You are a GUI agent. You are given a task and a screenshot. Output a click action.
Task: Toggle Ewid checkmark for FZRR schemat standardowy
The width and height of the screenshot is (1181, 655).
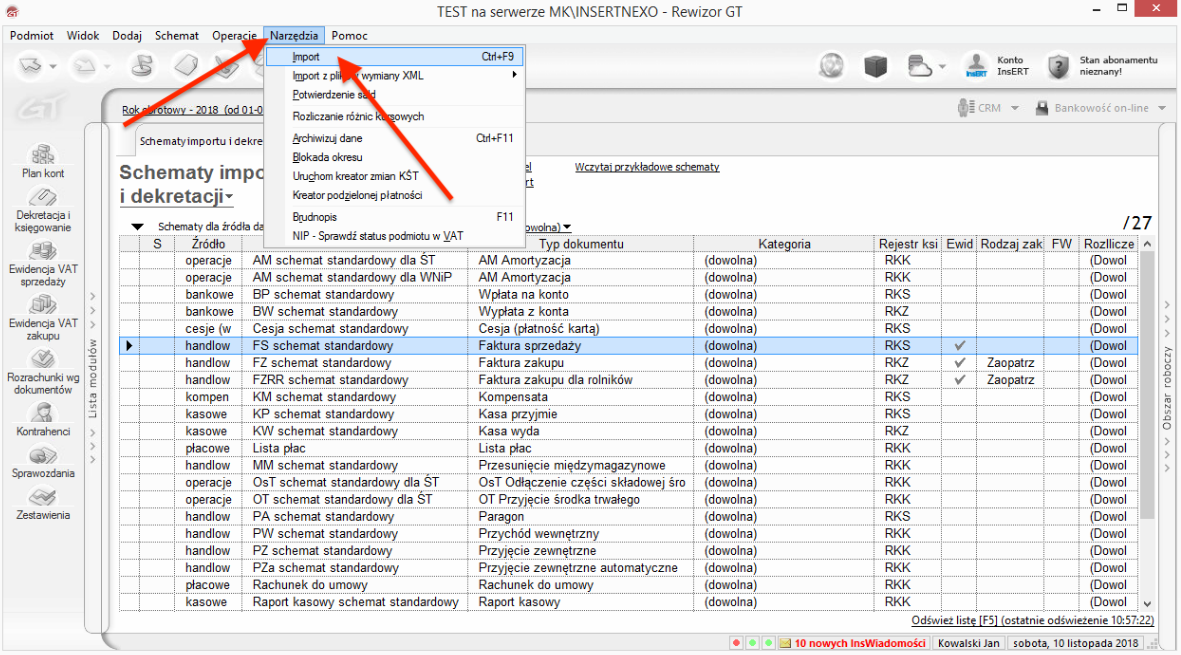pos(959,380)
